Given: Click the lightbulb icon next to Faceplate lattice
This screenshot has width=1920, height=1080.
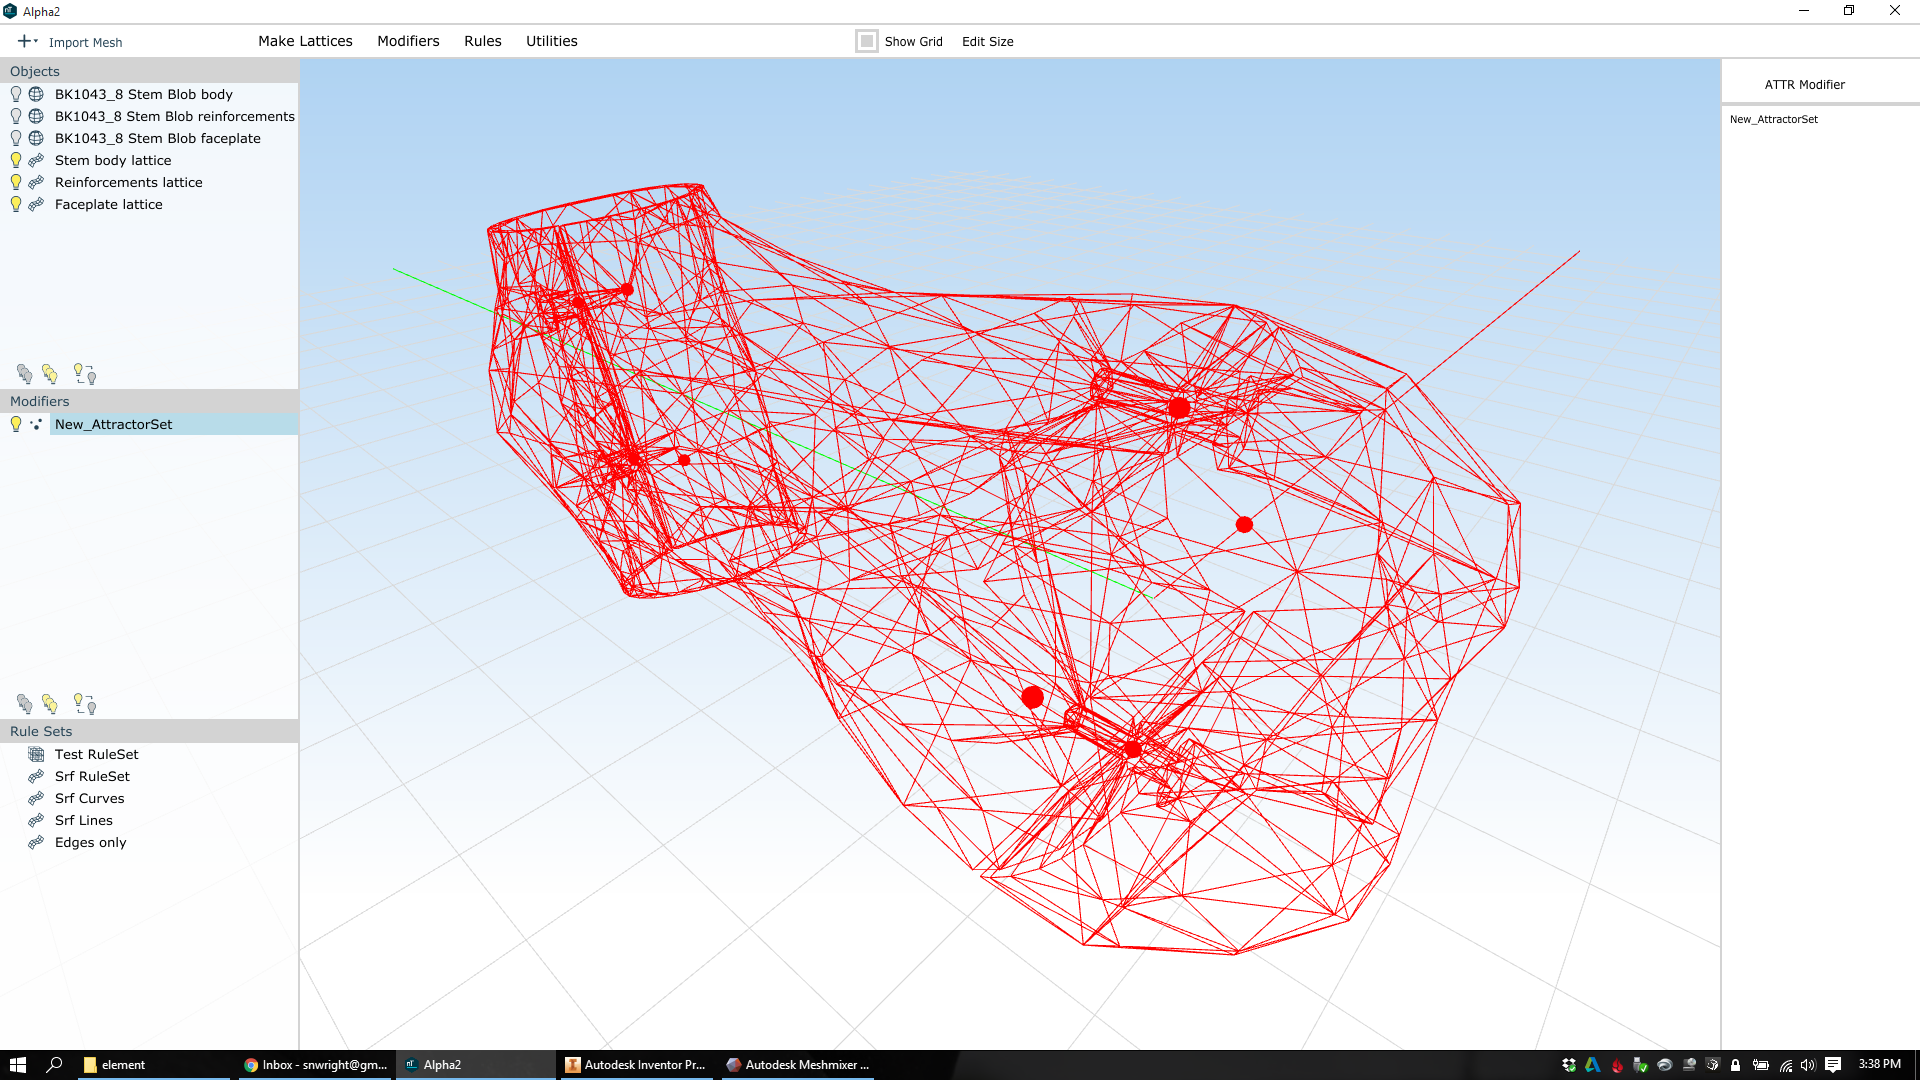Looking at the screenshot, I should point(15,203).
